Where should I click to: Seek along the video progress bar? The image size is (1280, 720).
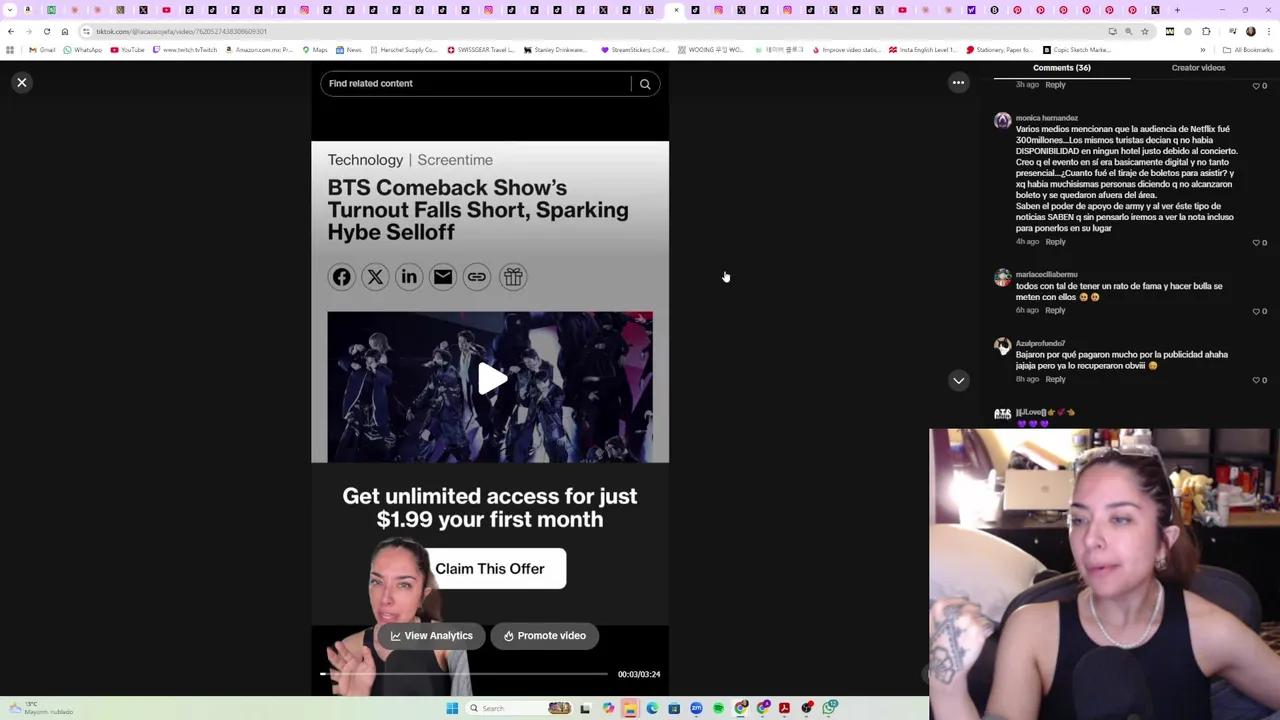(464, 674)
